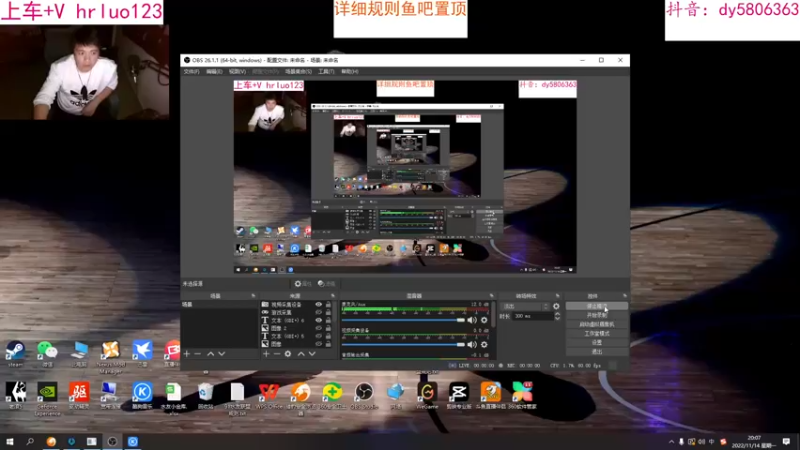Mute the 麦克风/Aux mixer channel
800x450 pixels.
[x=472, y=320]
